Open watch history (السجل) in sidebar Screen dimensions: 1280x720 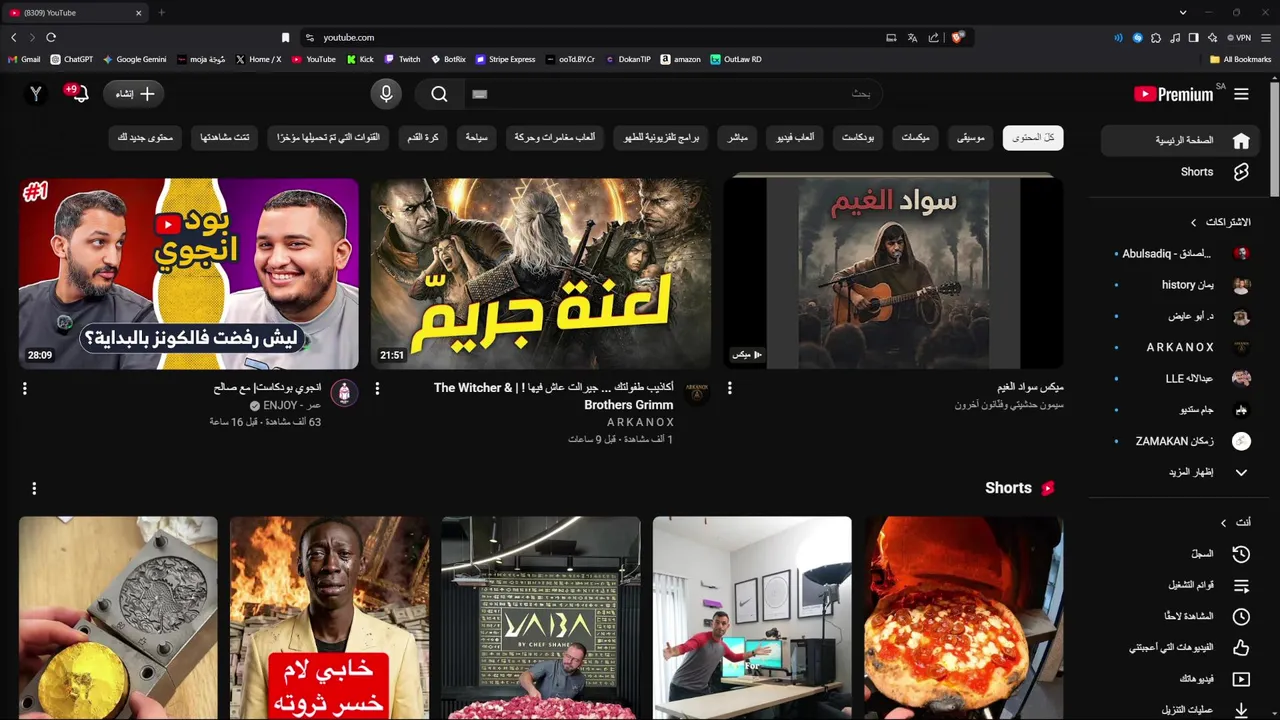(x=1181, y=554)
